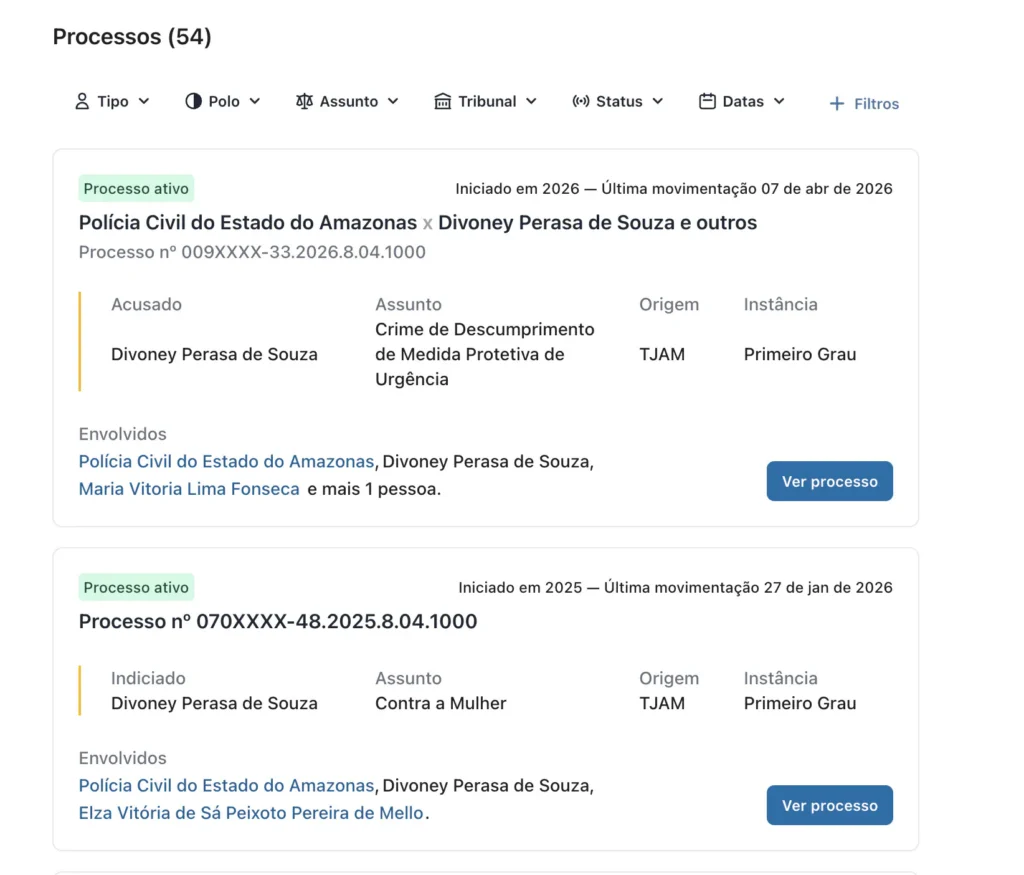Open the Tribunal filter chevron
This screenshot has height=875, width=1024.
tap(531, 101)
